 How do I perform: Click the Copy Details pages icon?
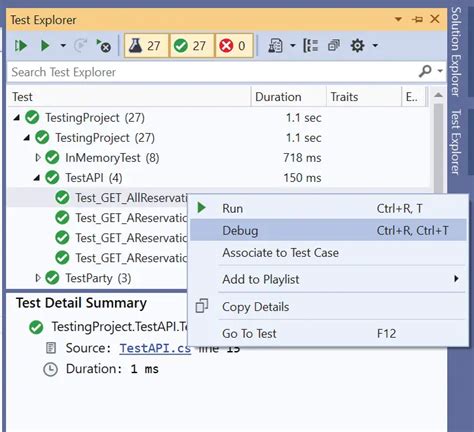pos(202,306)
